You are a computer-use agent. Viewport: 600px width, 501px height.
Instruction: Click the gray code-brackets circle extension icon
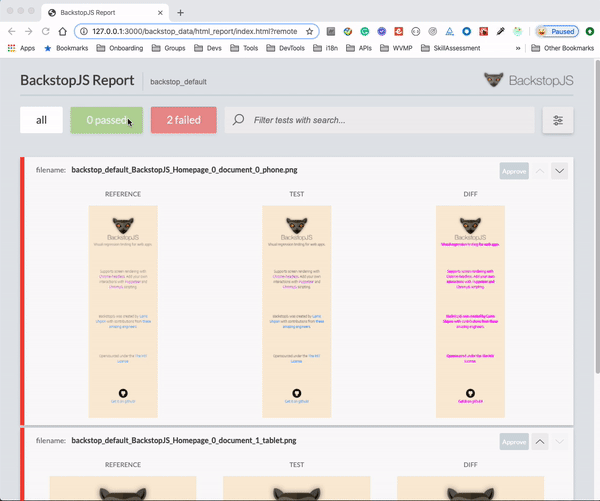416,31
